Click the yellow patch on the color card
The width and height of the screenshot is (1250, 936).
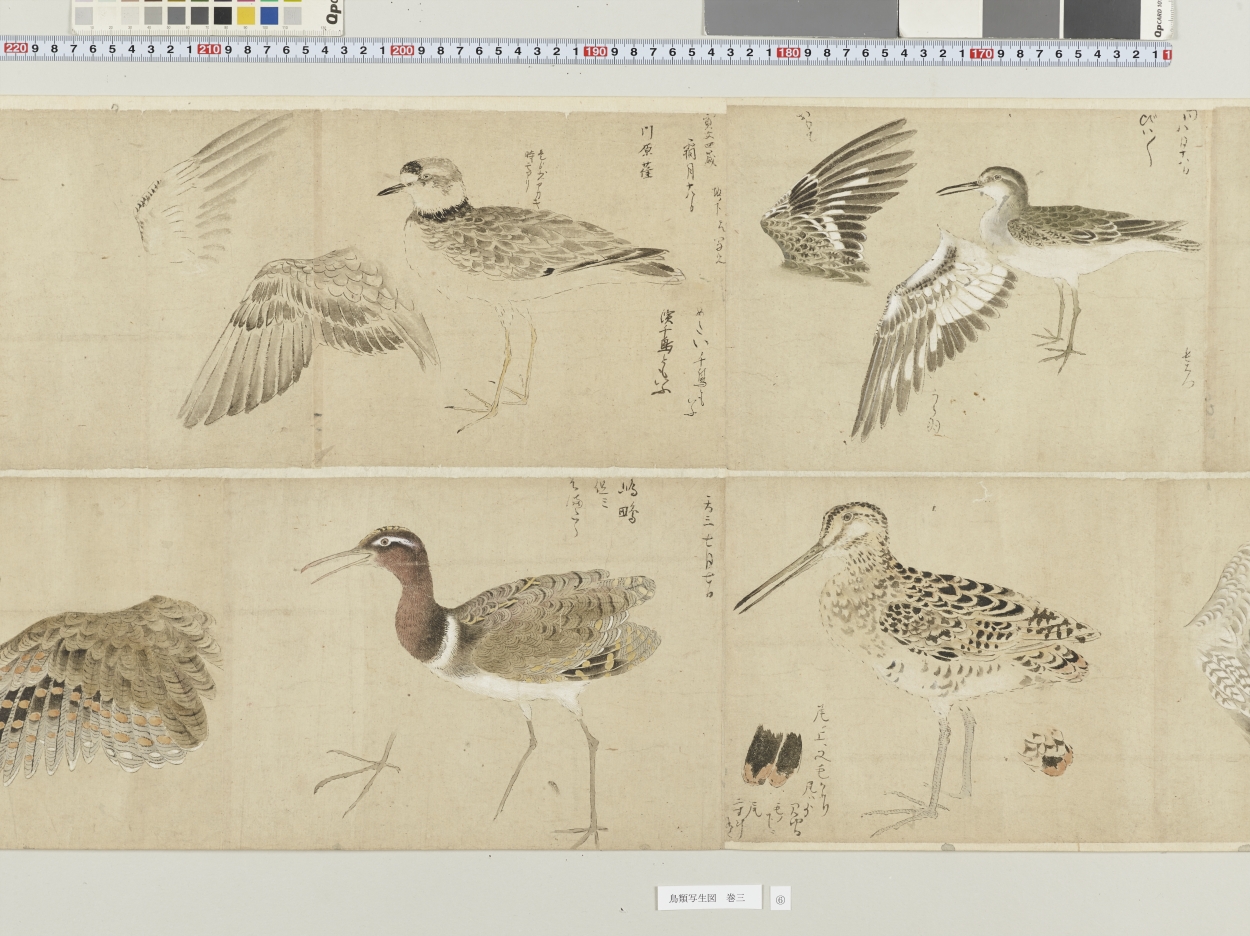coord(246,15)
